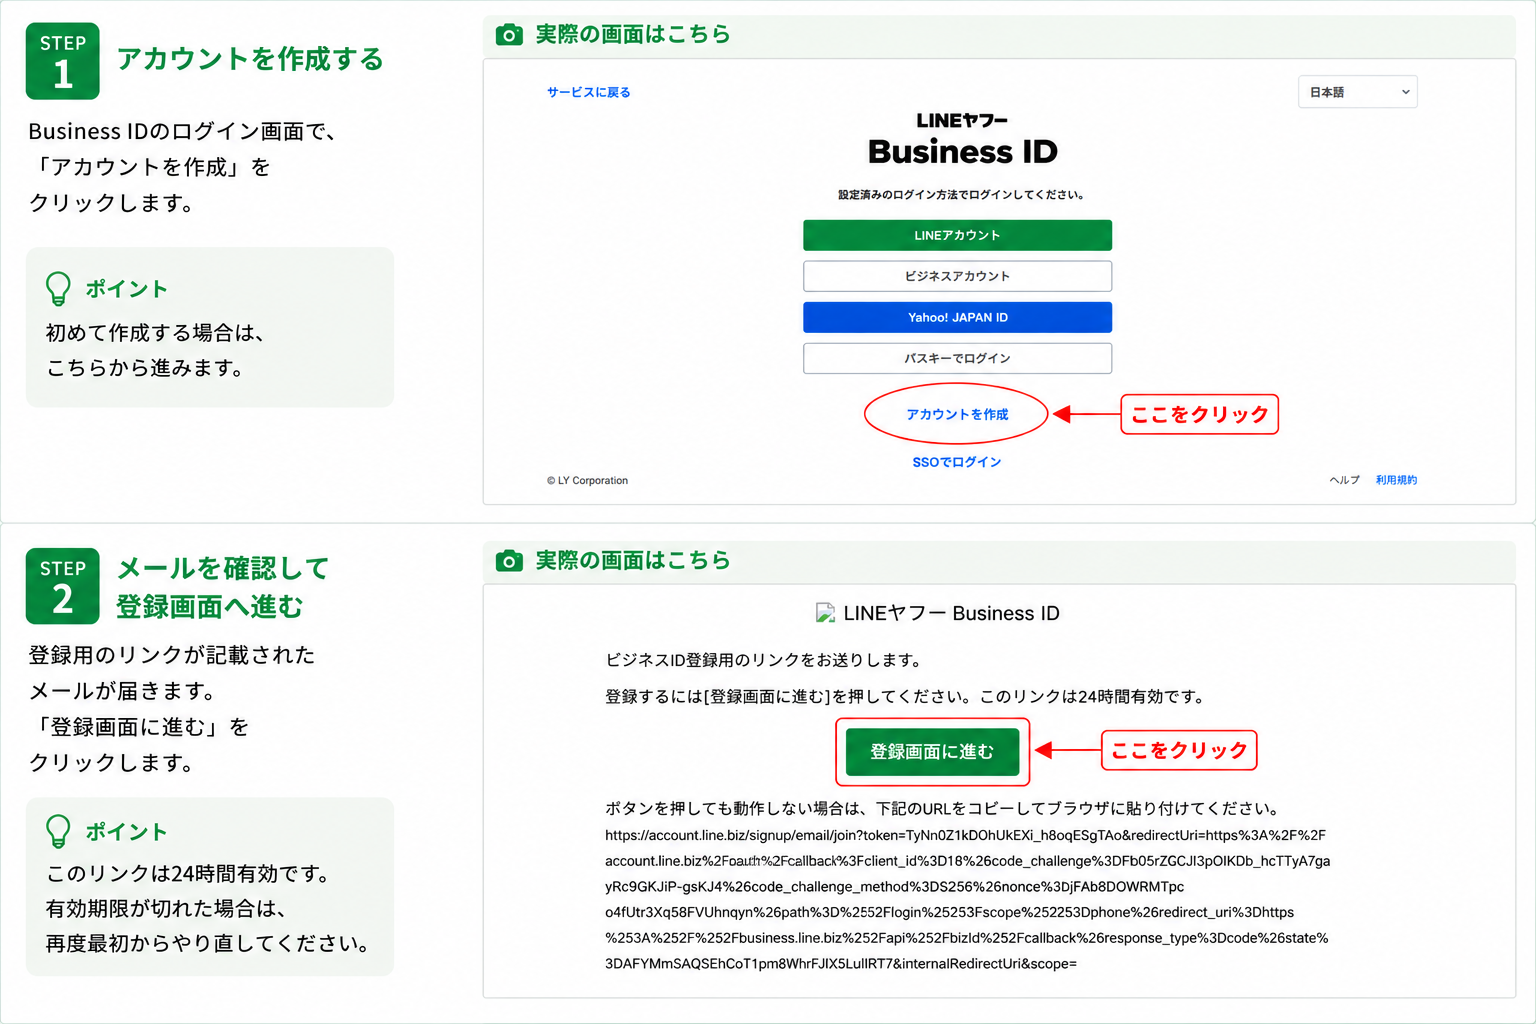The width and height of the screenshot is (1536, 1024).
Task: Click the アカウントを作成 link
Action: (x=957, y=414)
